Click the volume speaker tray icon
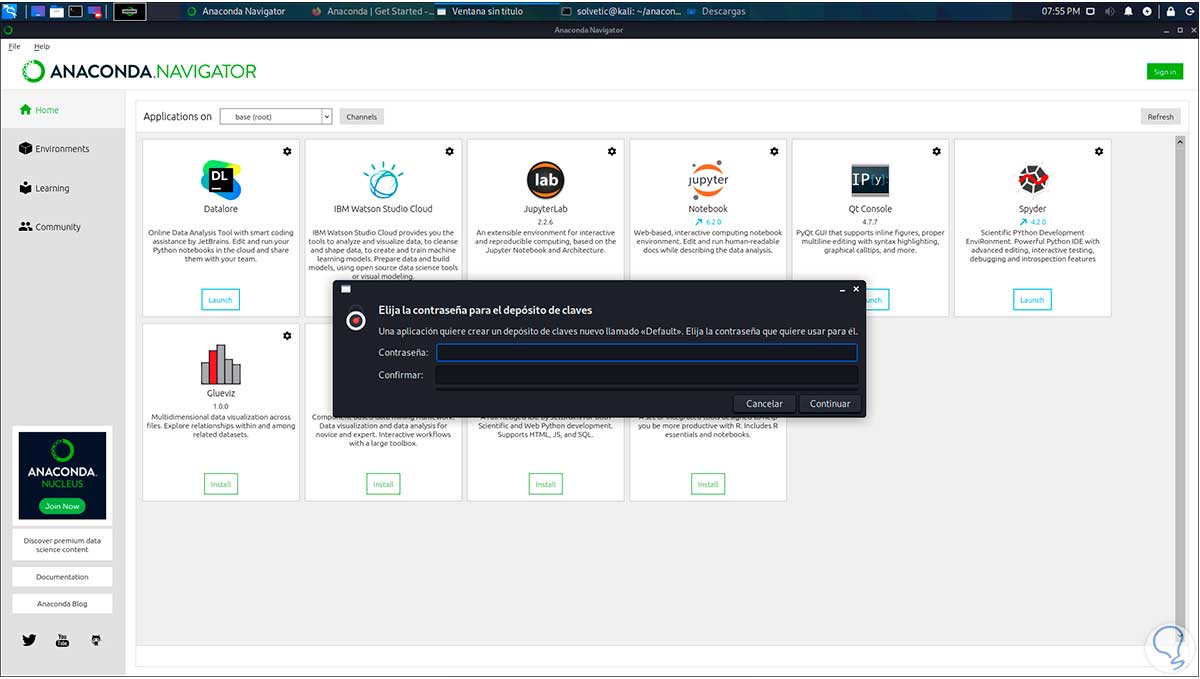Image resolution: width=1200 pixels, height=679 pixels. pyautogui.click(x=1108, y=11)
